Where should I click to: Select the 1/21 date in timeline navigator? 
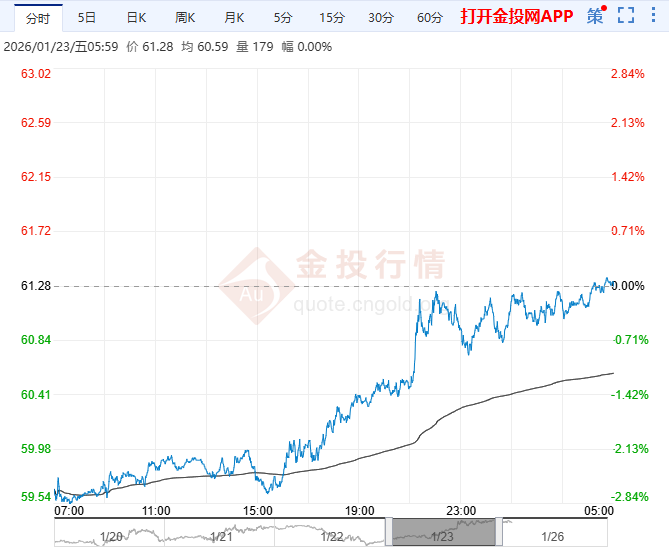(x=221, y=536)
